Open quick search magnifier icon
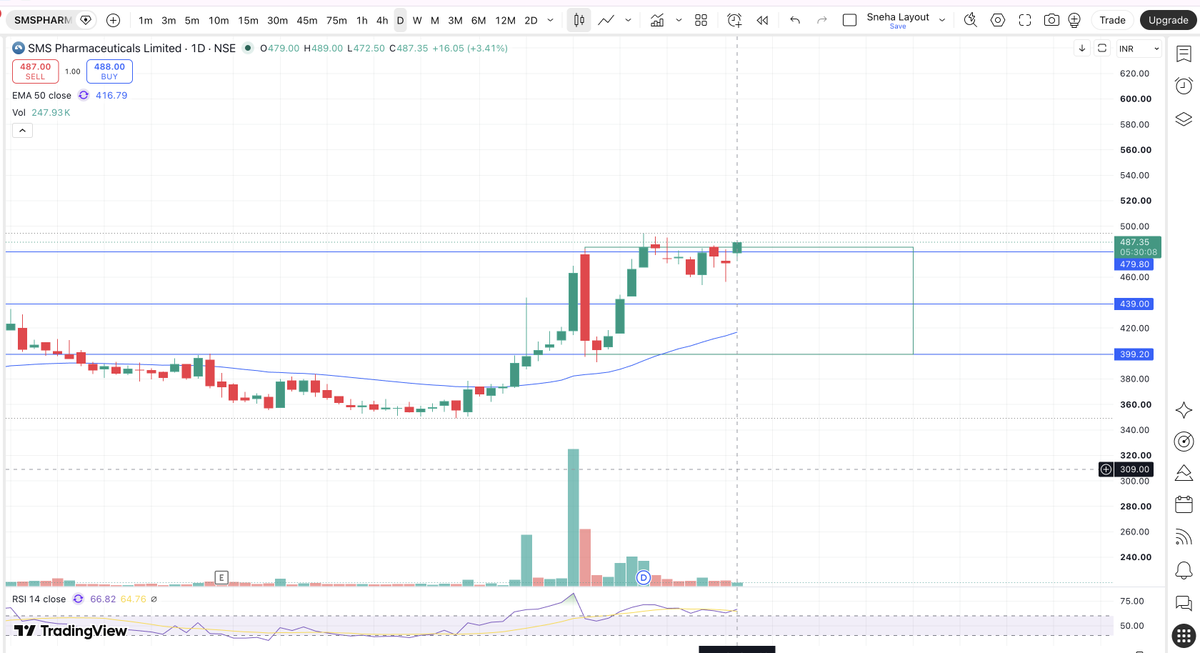The width and height of the screenshot is (1200, 653). pos(971,20)
